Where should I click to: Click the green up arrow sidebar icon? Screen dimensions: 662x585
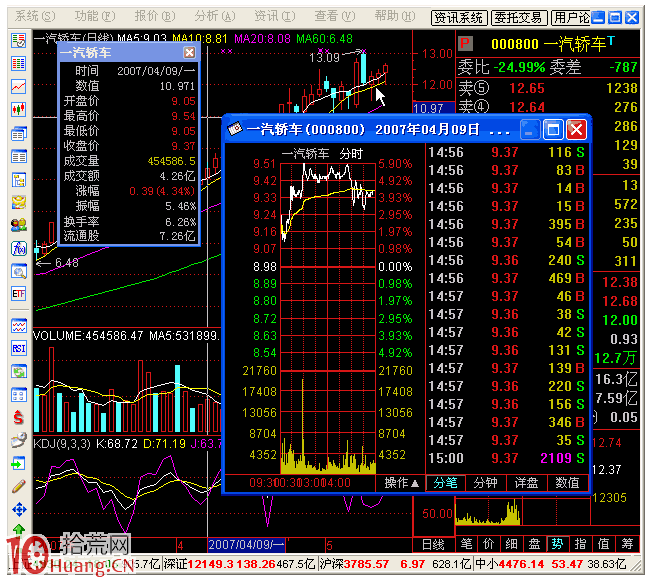(x=19, y=529)
